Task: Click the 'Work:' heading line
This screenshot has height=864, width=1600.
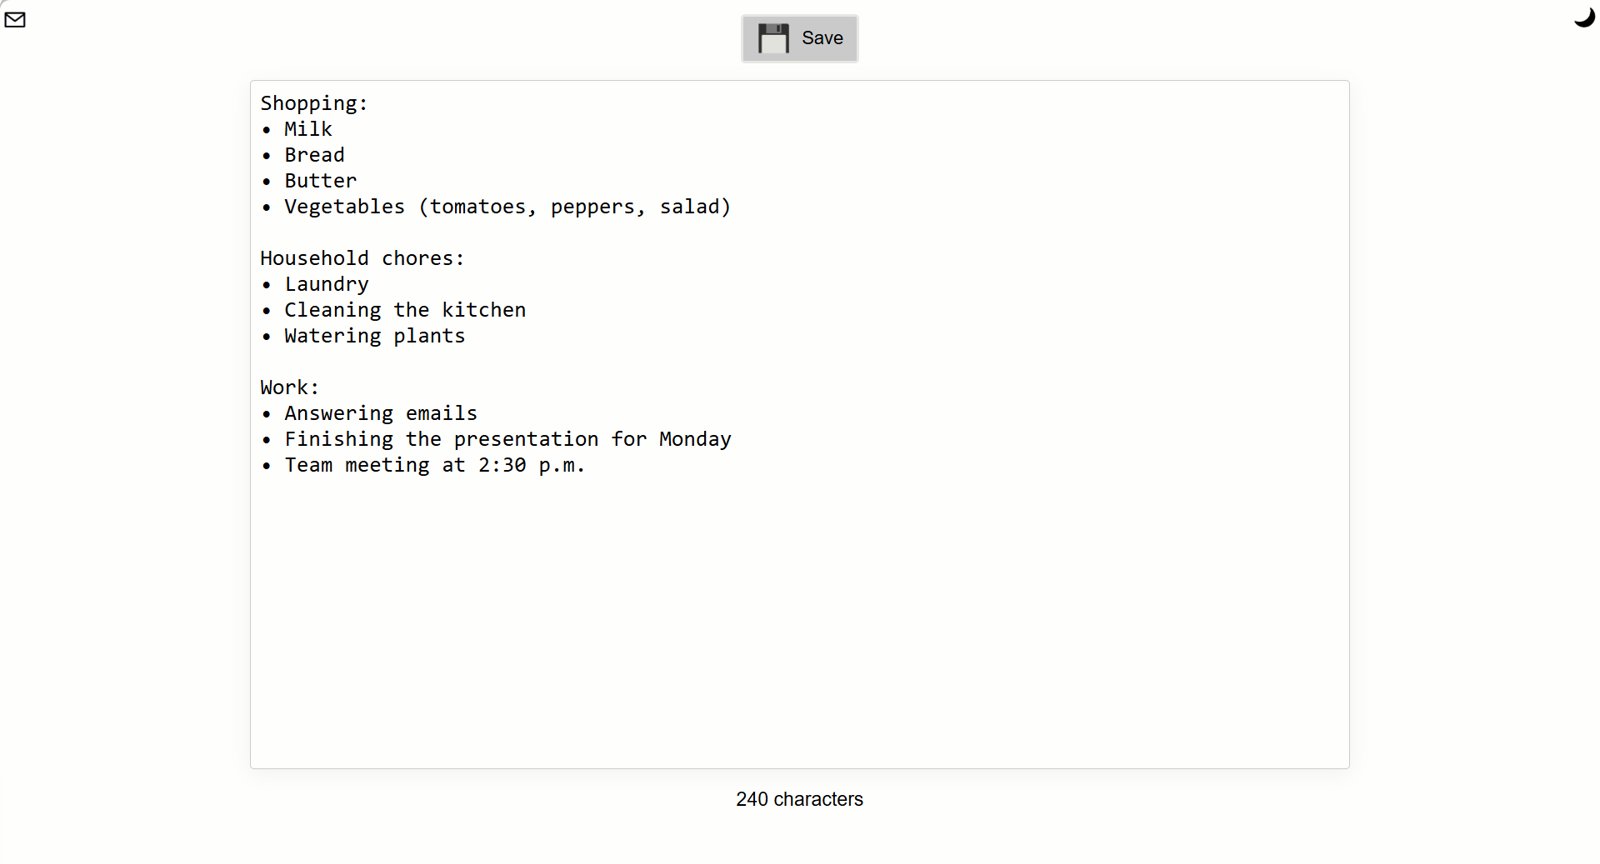Action: tap(290, 387)
